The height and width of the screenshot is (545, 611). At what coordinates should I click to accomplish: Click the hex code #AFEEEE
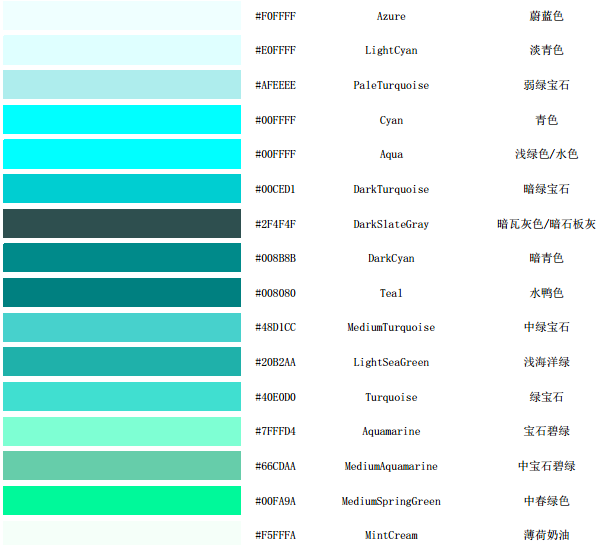(275, 85)
